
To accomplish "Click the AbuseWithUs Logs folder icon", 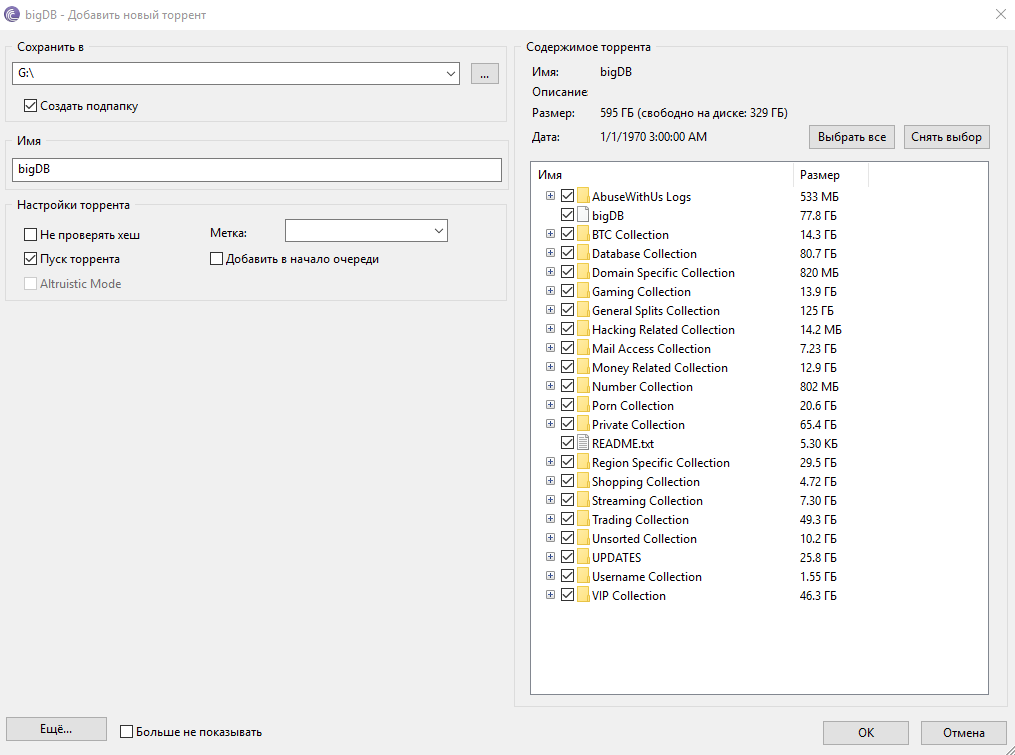I will tap(583, 196).
